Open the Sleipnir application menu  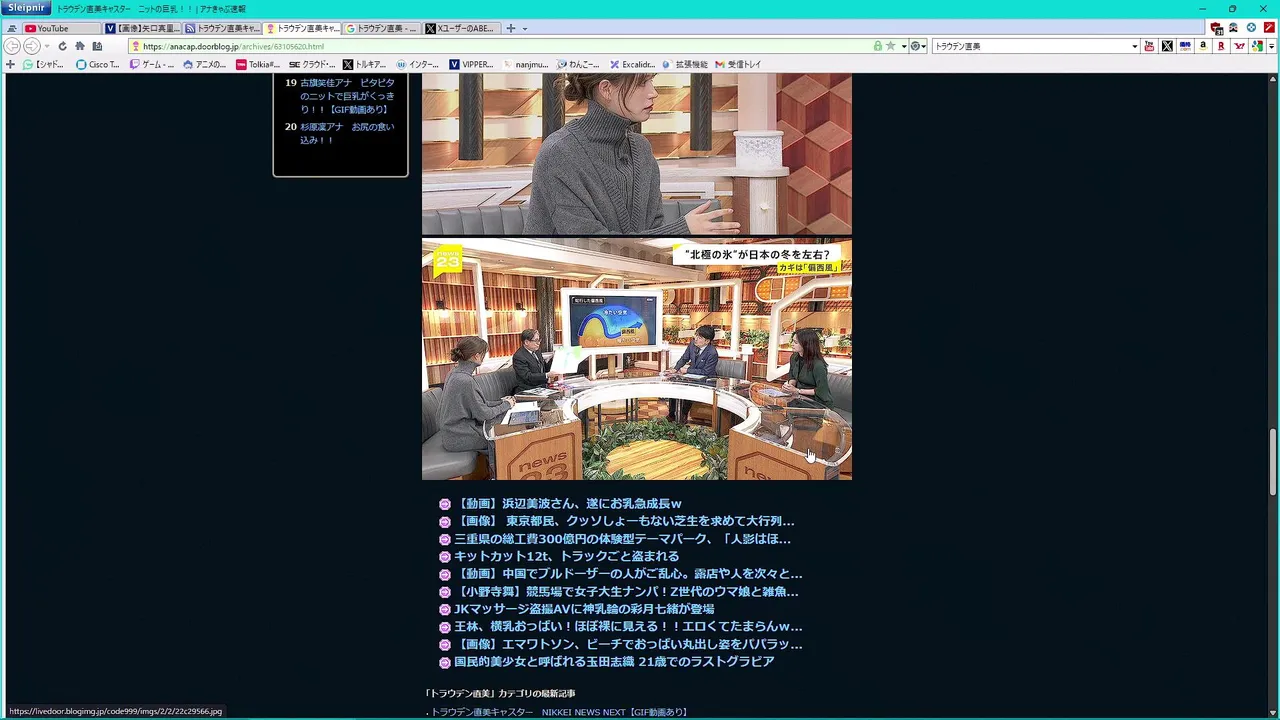[25, 8]
